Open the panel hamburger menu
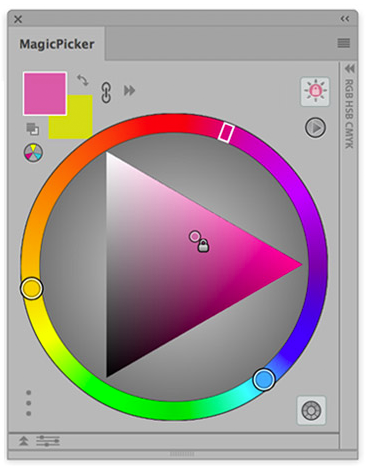Screen dimensions: 366x466 click(x=344, y=43)
